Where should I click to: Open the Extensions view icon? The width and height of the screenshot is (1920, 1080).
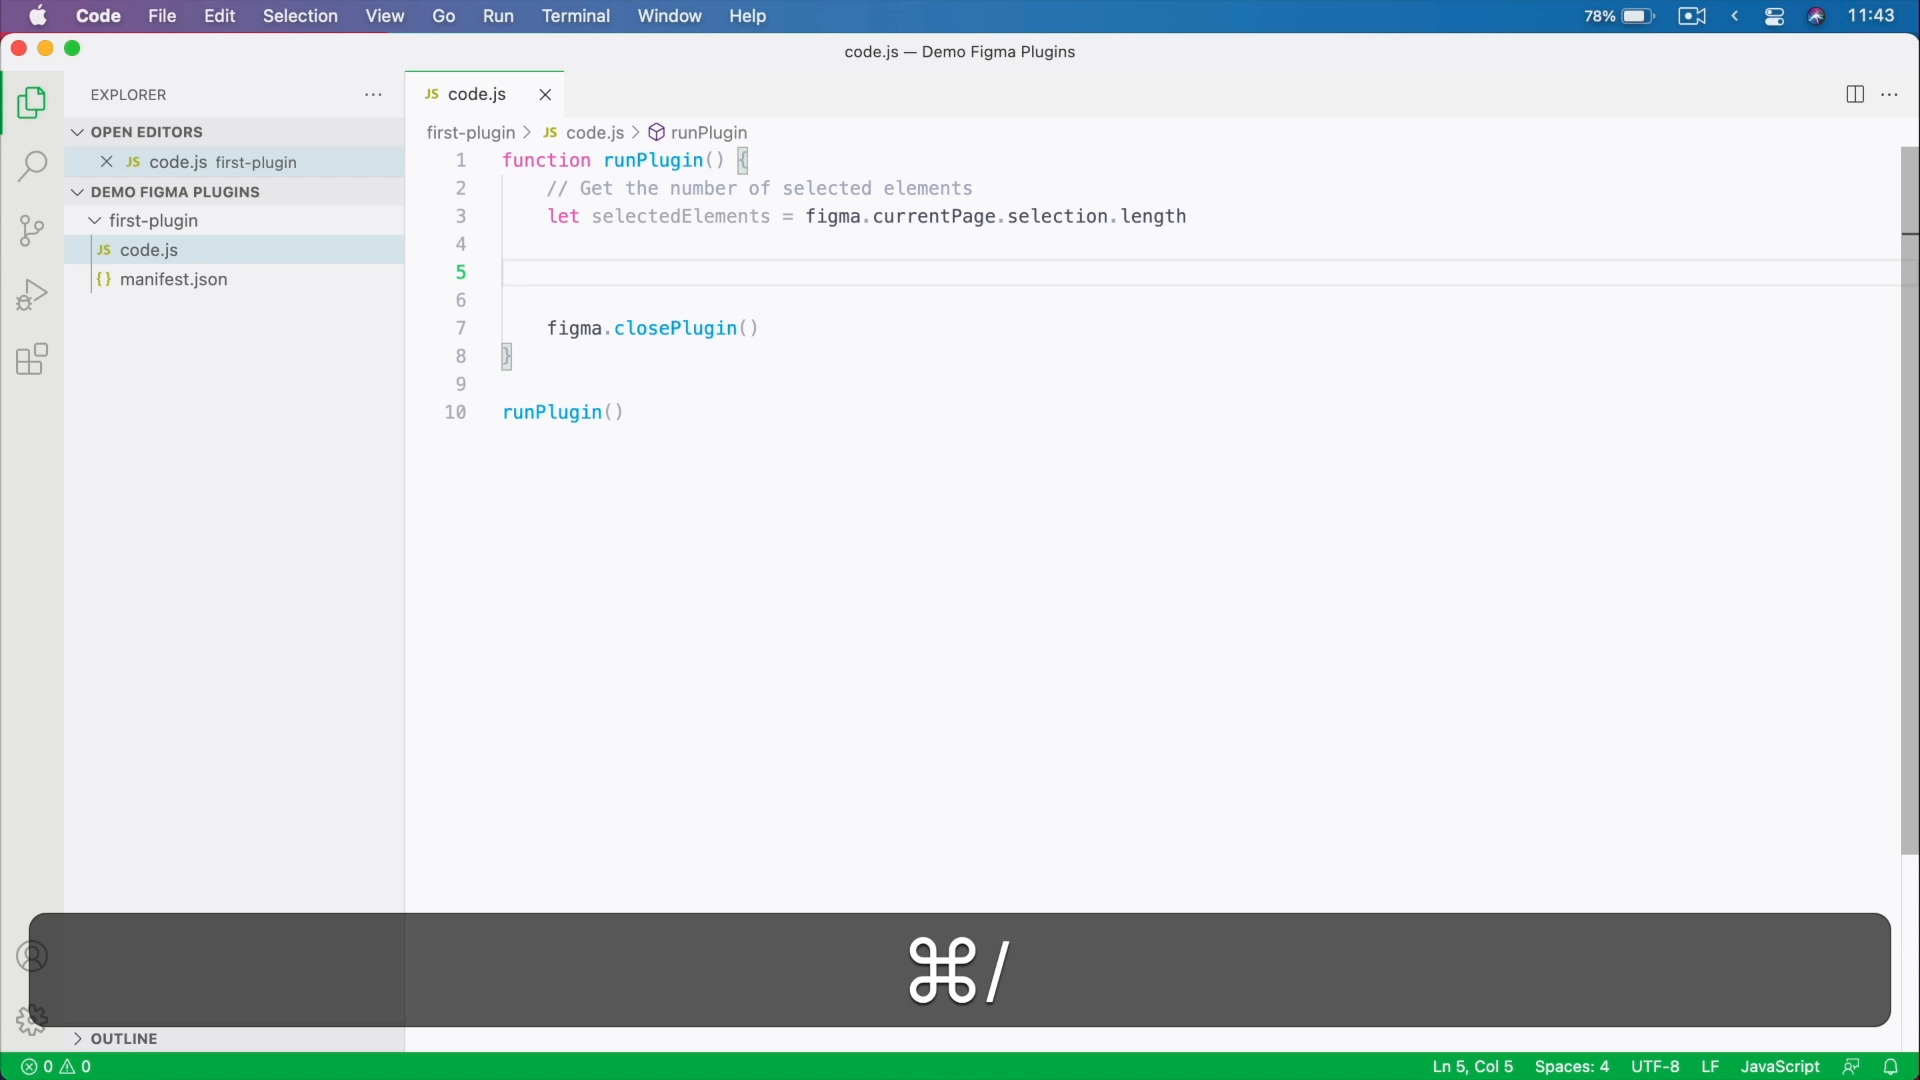[x=32, y=360]
